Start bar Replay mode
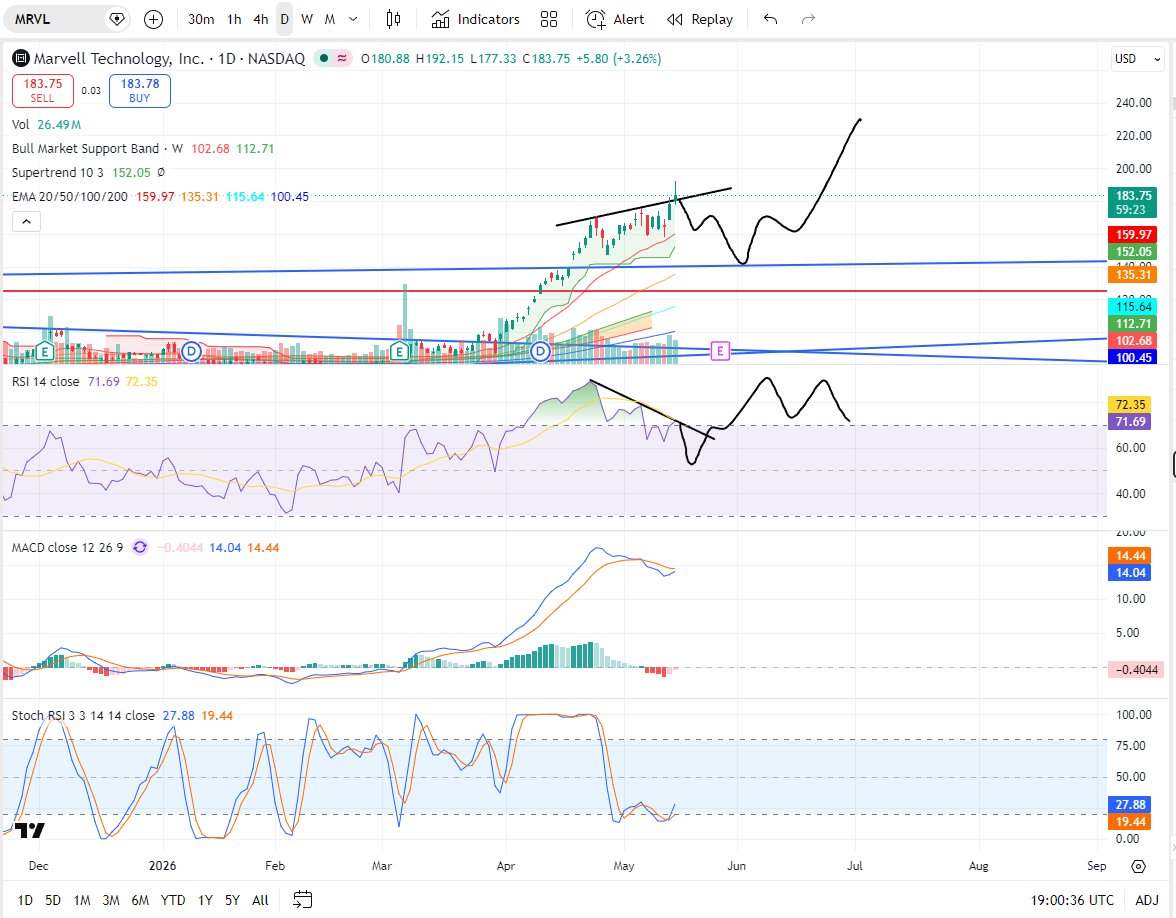Viewport: 1176px width, 918px height. click(700, 20)
